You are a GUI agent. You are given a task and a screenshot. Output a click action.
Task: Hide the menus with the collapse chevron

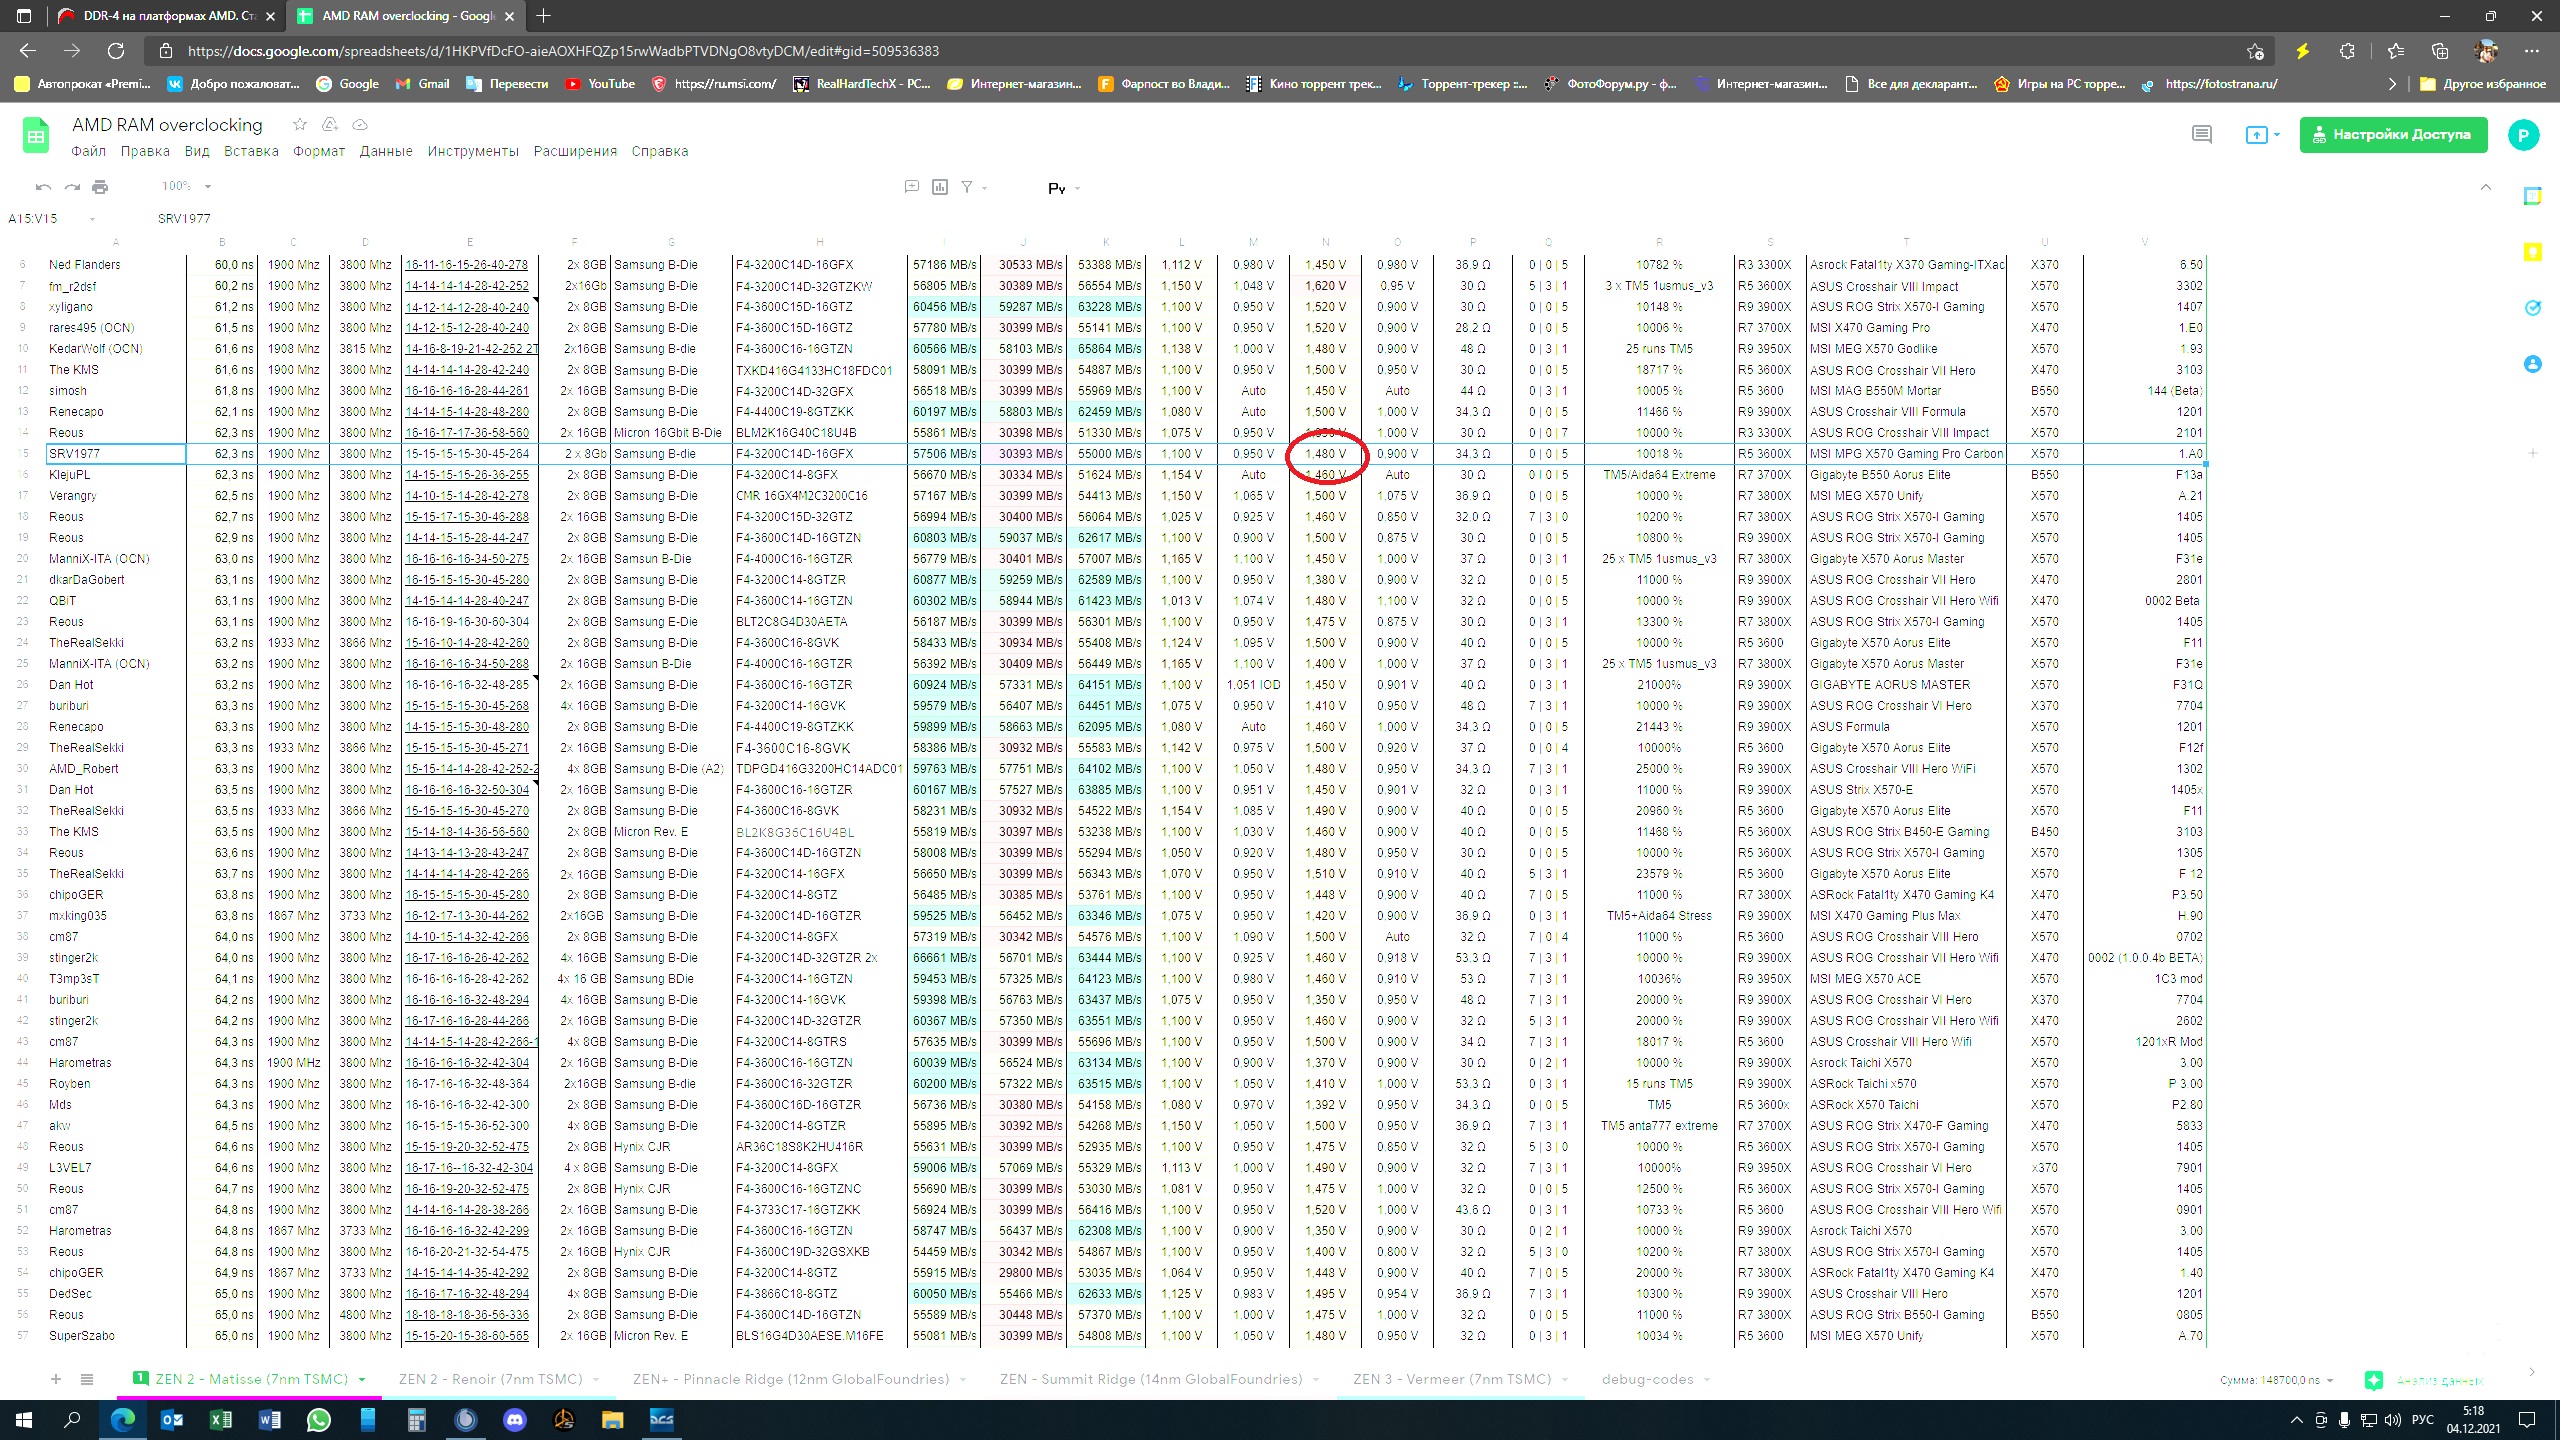point(2486,187)
